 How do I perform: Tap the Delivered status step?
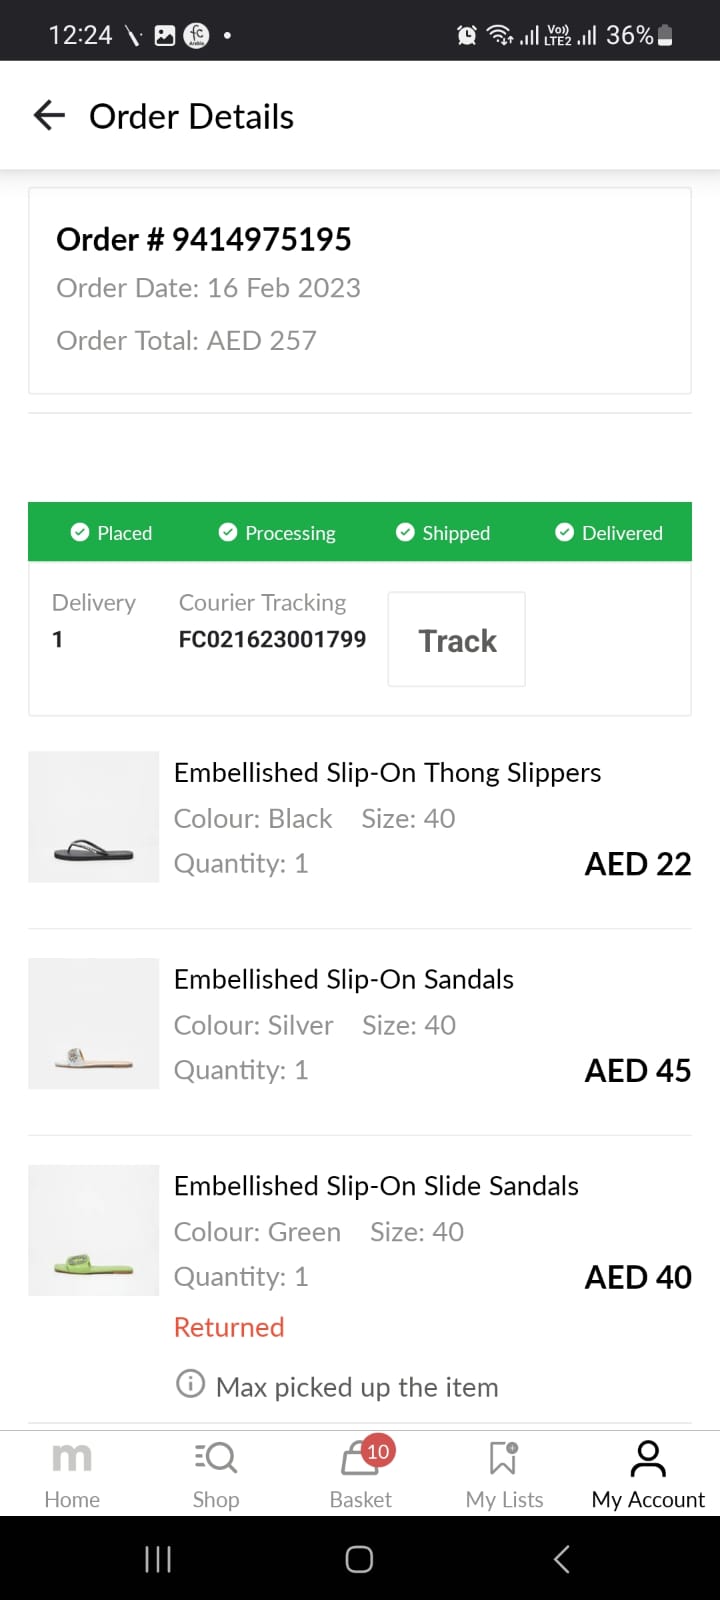tap(609, 533)
